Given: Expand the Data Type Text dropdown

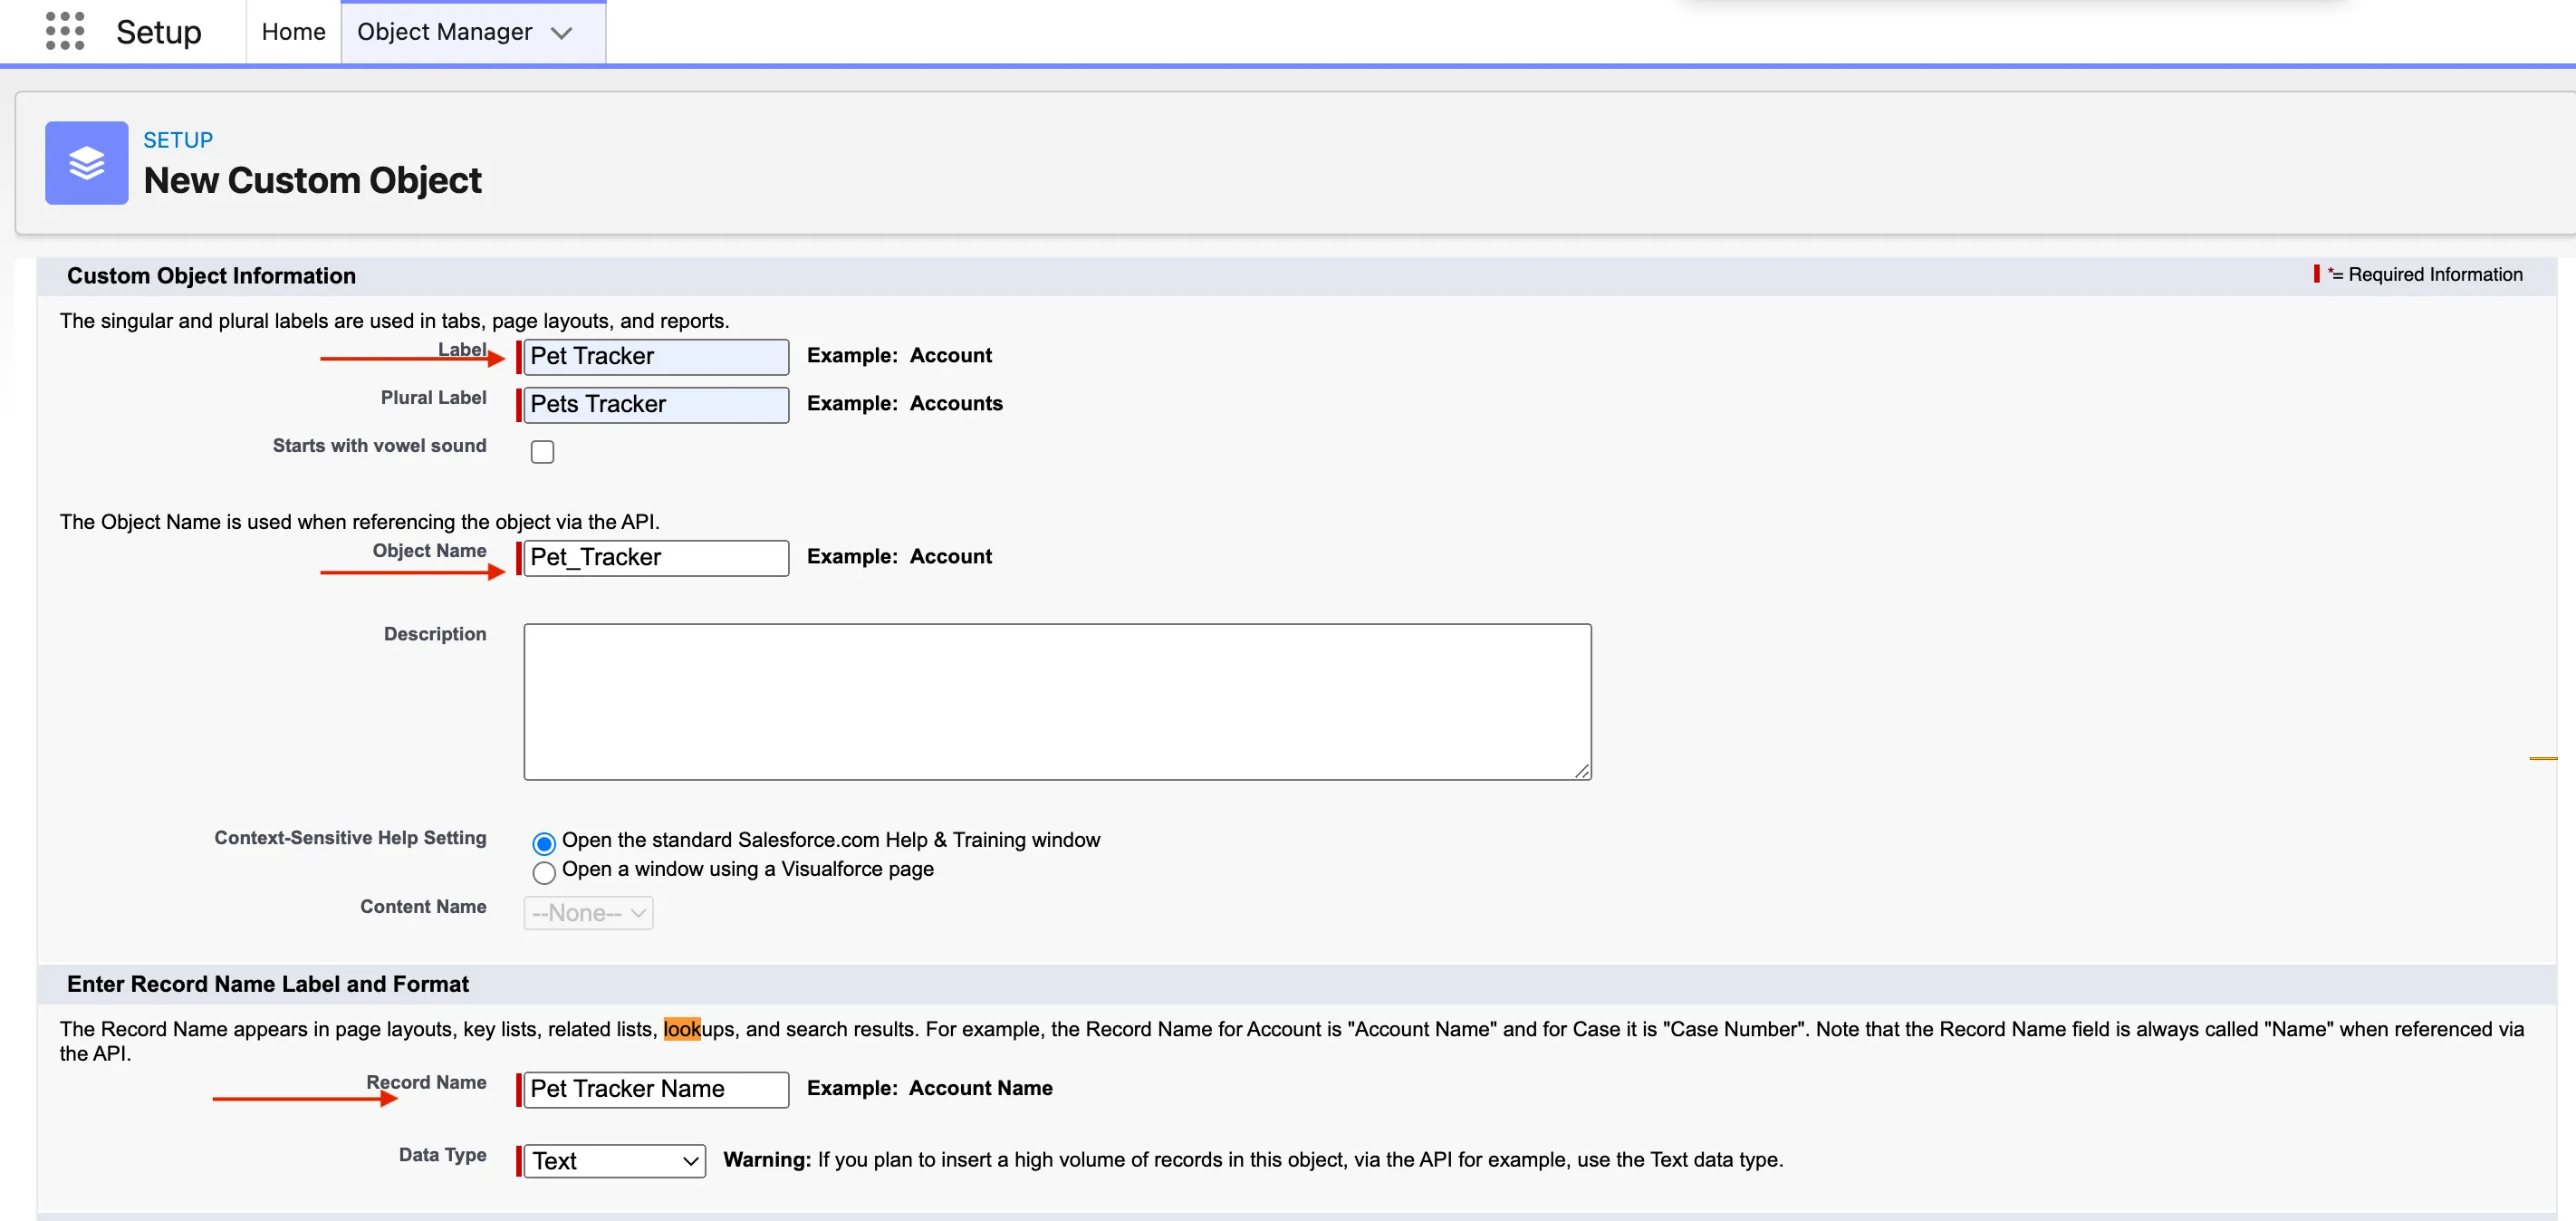Looking at the screenshot, I should click(613, 1160).
